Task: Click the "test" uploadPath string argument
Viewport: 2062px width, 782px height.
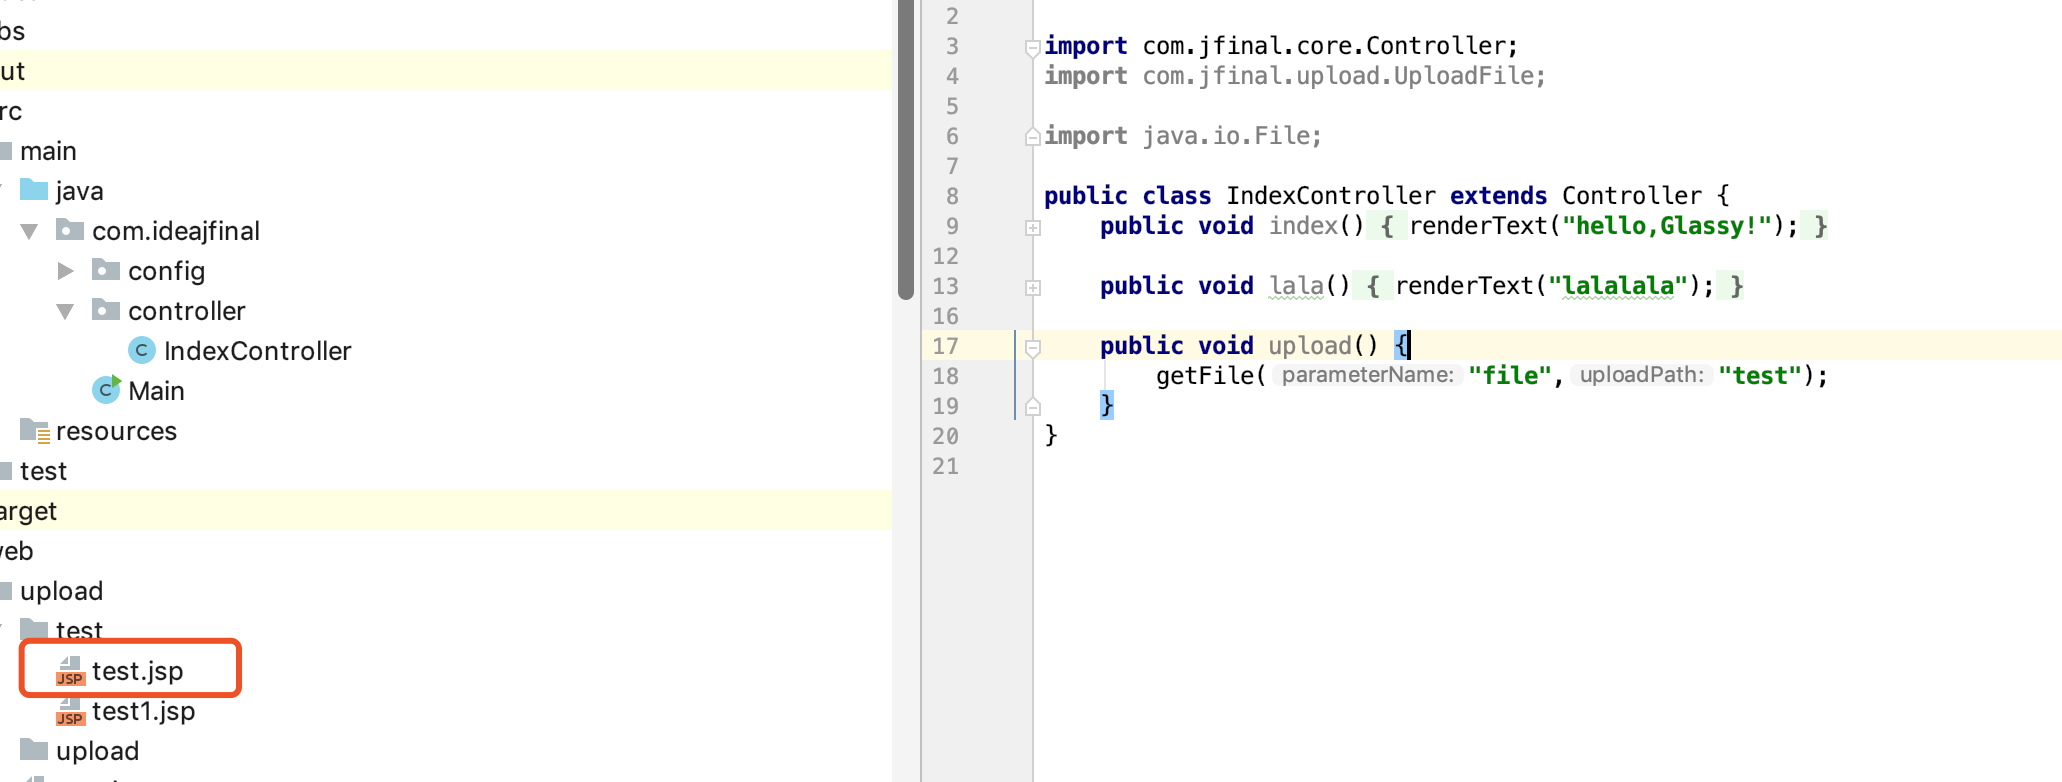Action: [x=1760, y=376]
